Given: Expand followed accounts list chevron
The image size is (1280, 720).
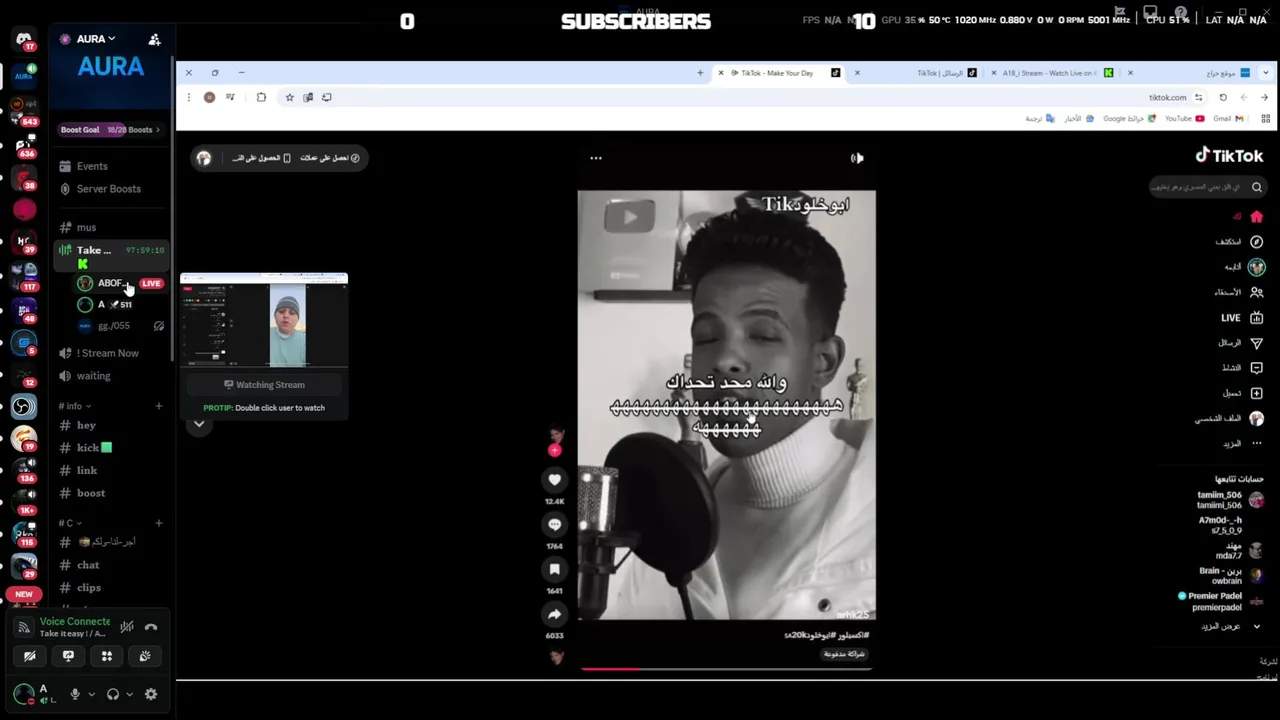Looking at the screenshot, I should click(1257, 627).
